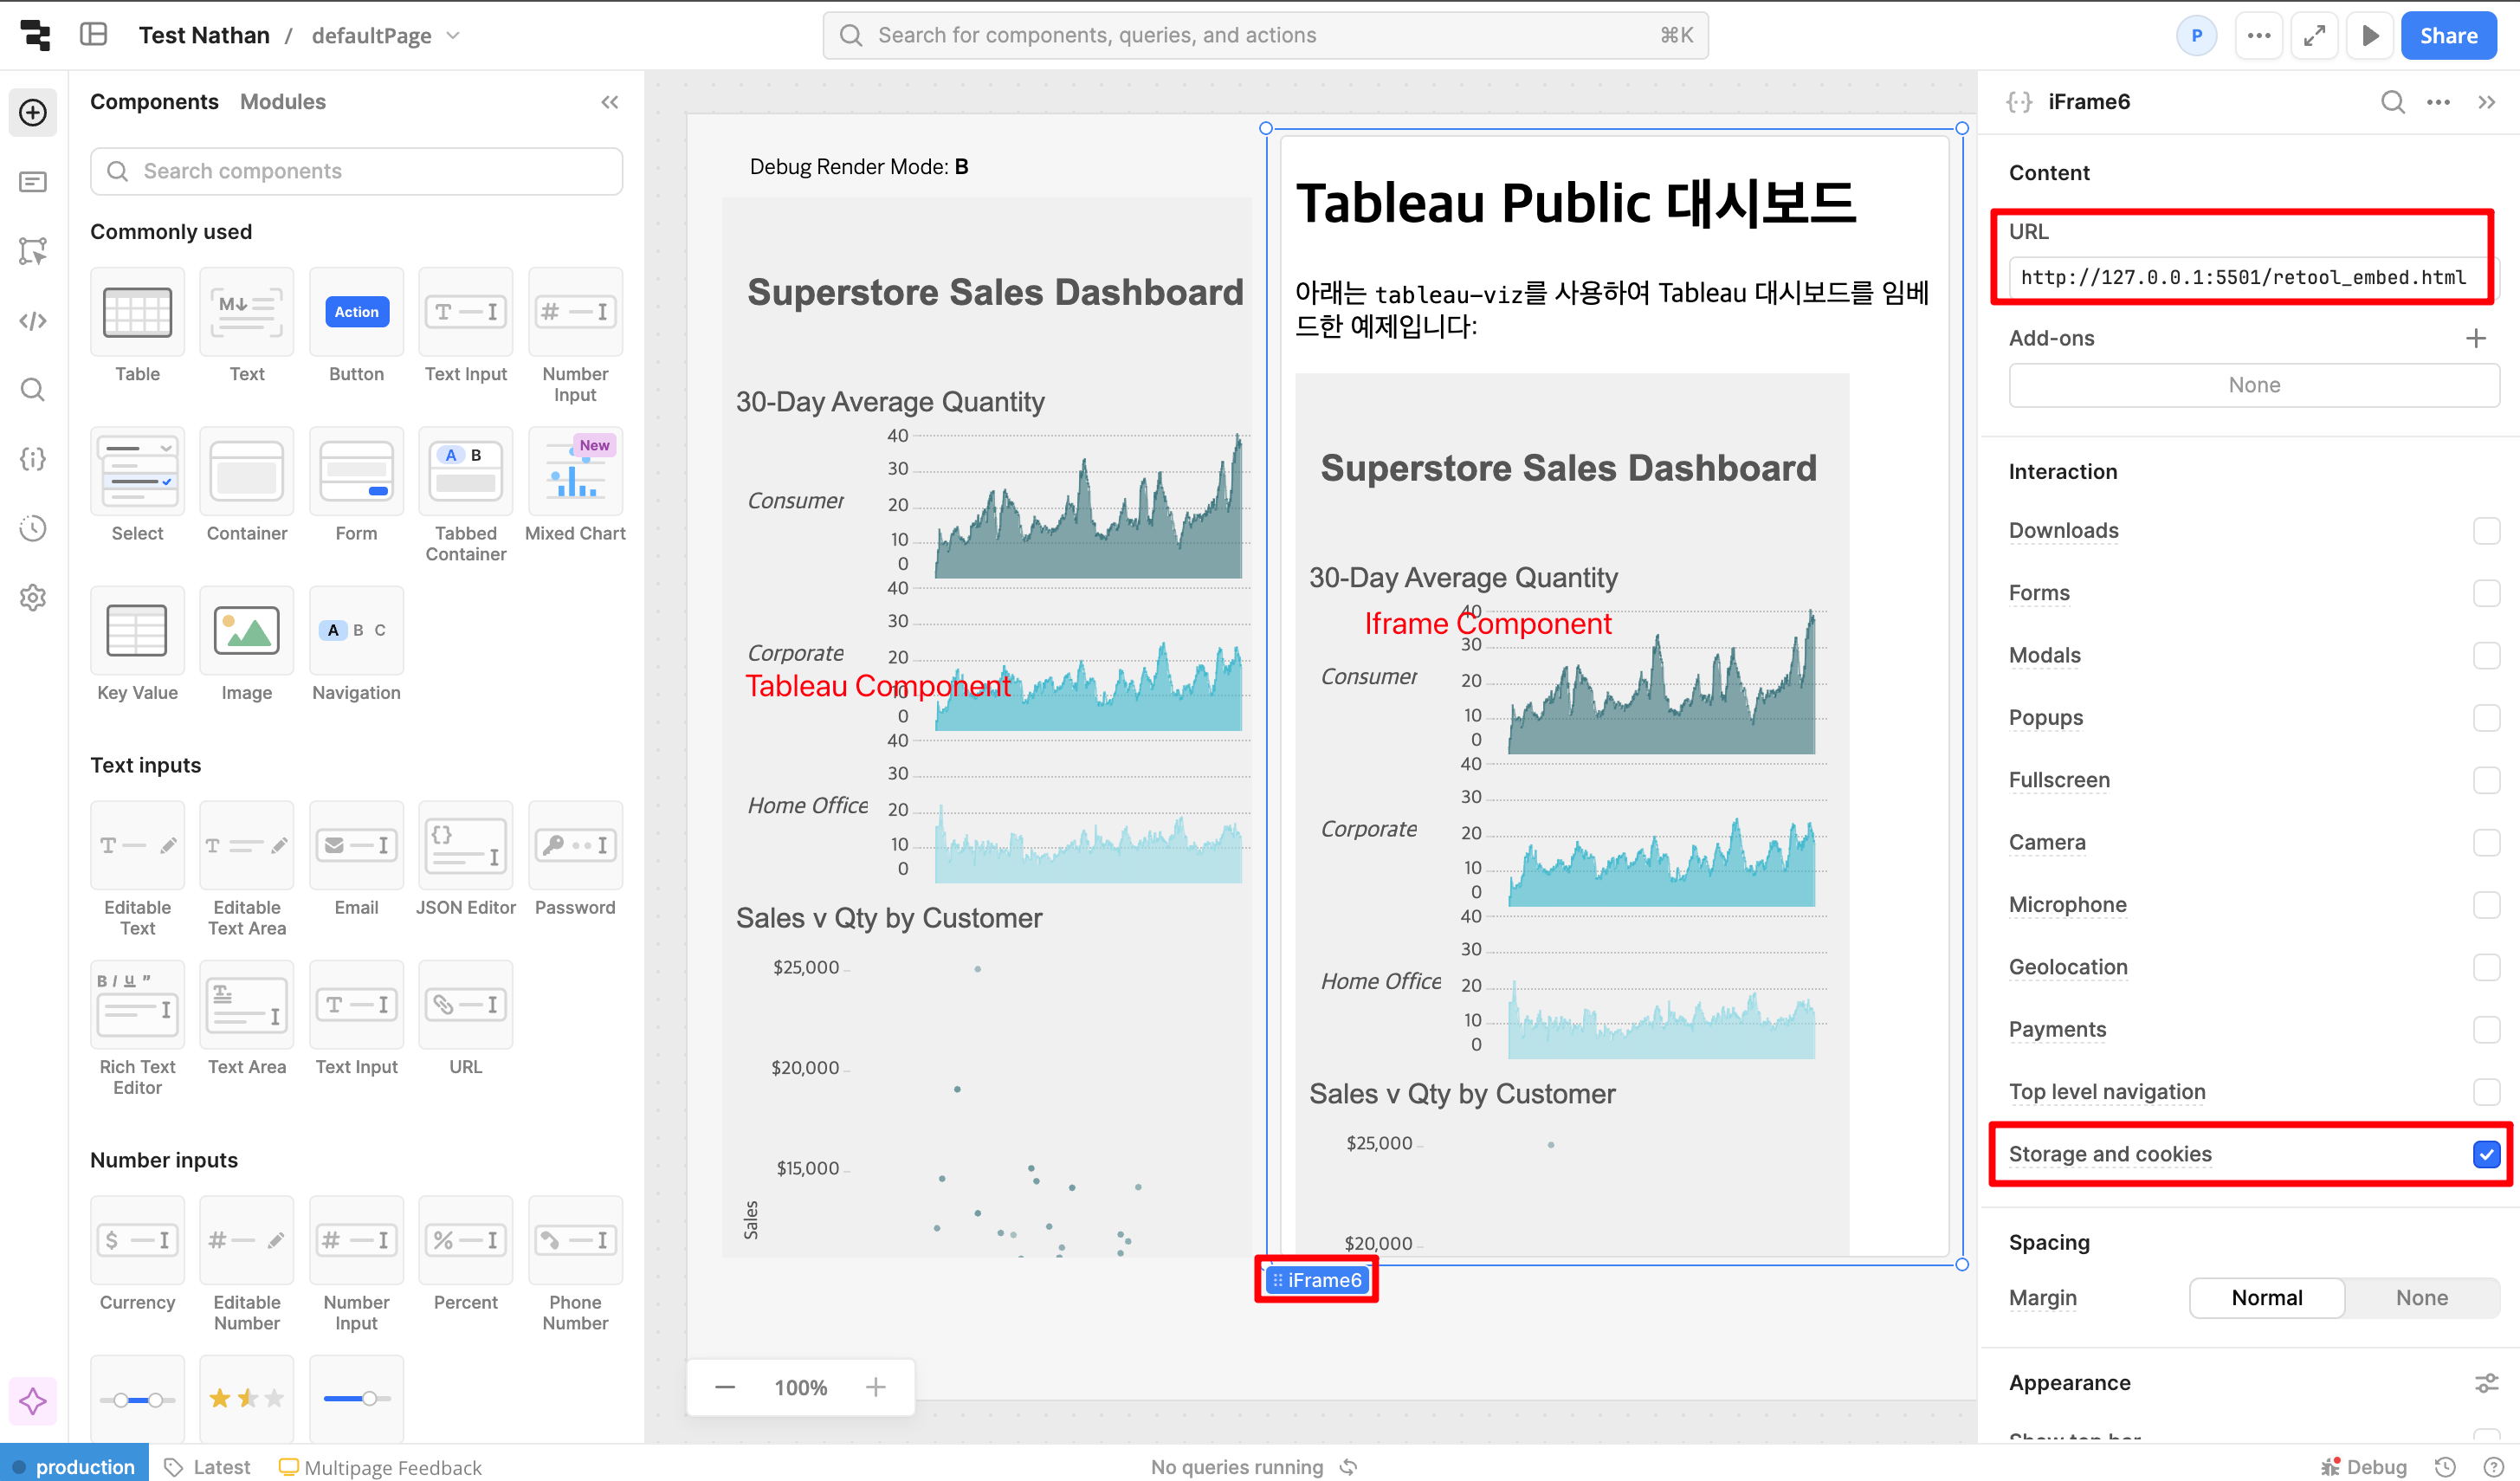Select the Rich Text Editor component icon
The width and height of the screenshot is (2520, 1481).
[137, 1005]
